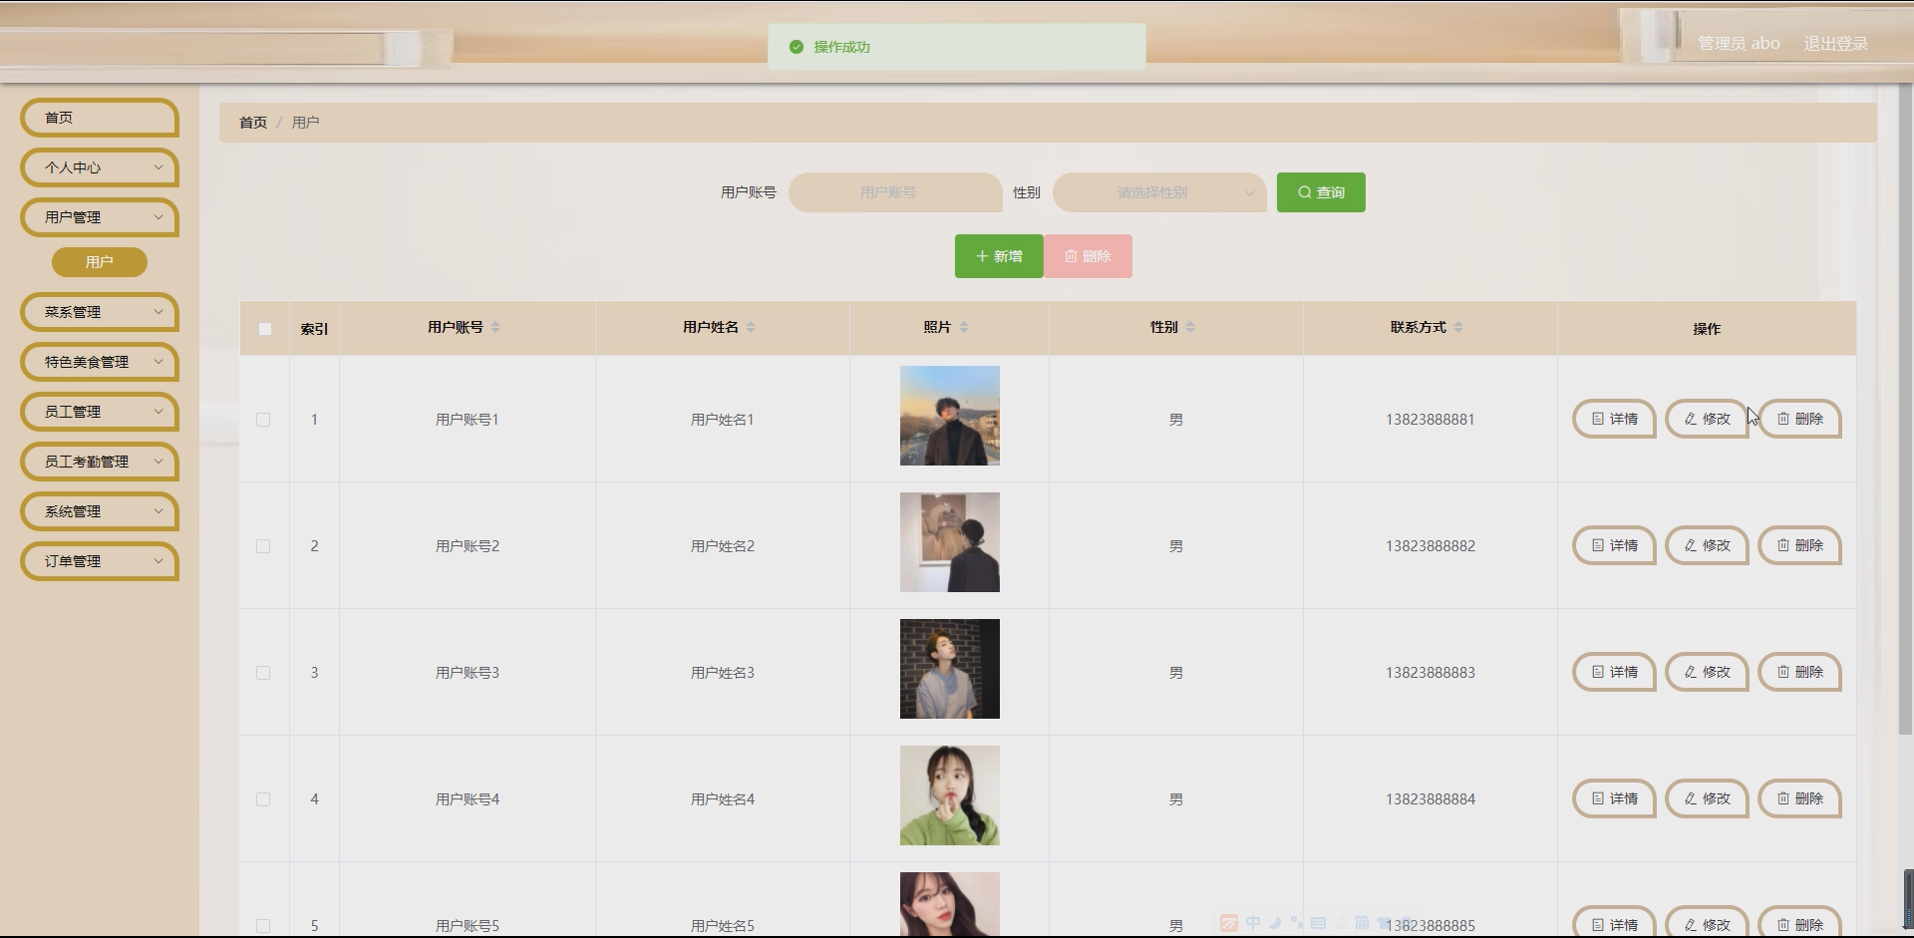Click 首页 breadcrumb link

click(253, 122)
